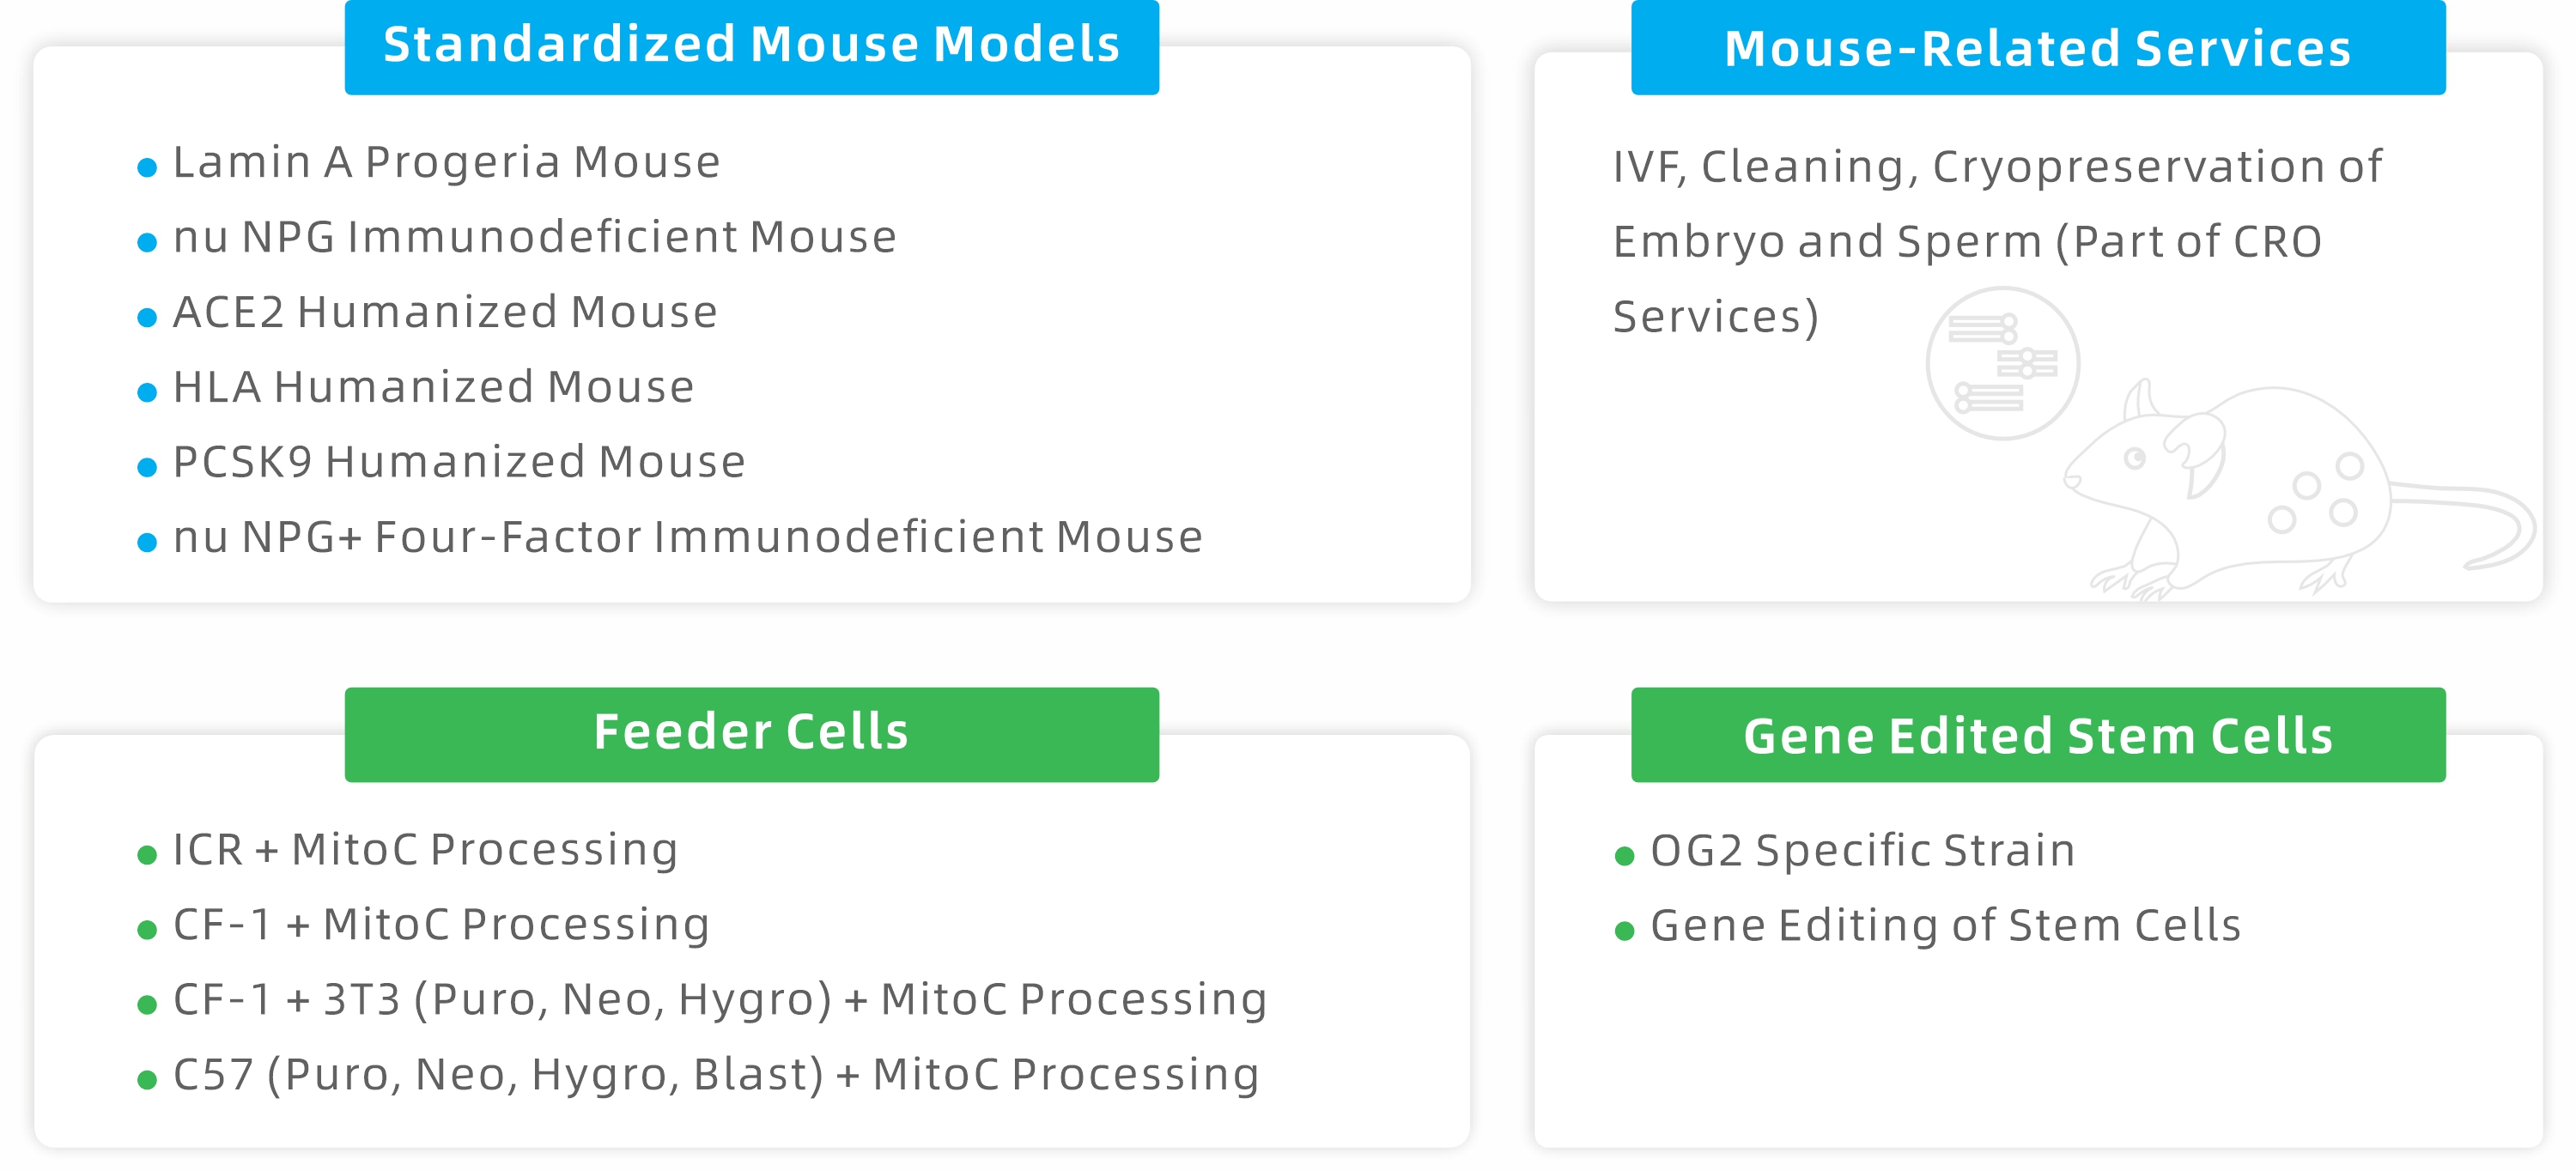Click IVF, Cleaning, Cryopreservation services text
The height and width of the screenshot is (1171, 2576).
[1997, 241]
